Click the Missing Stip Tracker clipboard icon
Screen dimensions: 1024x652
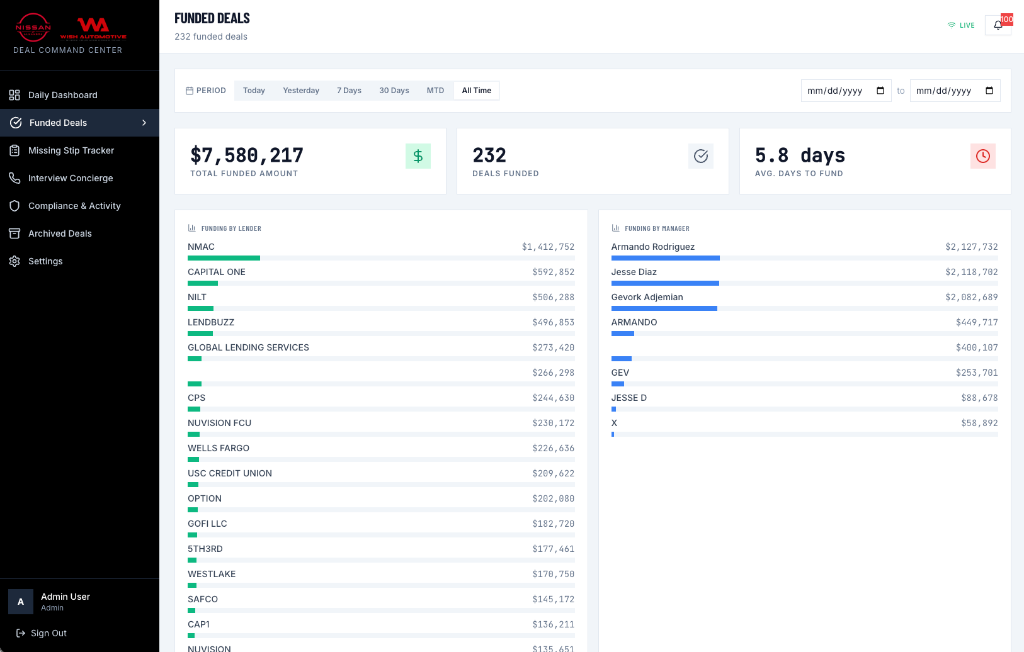[x=14, y=151]
